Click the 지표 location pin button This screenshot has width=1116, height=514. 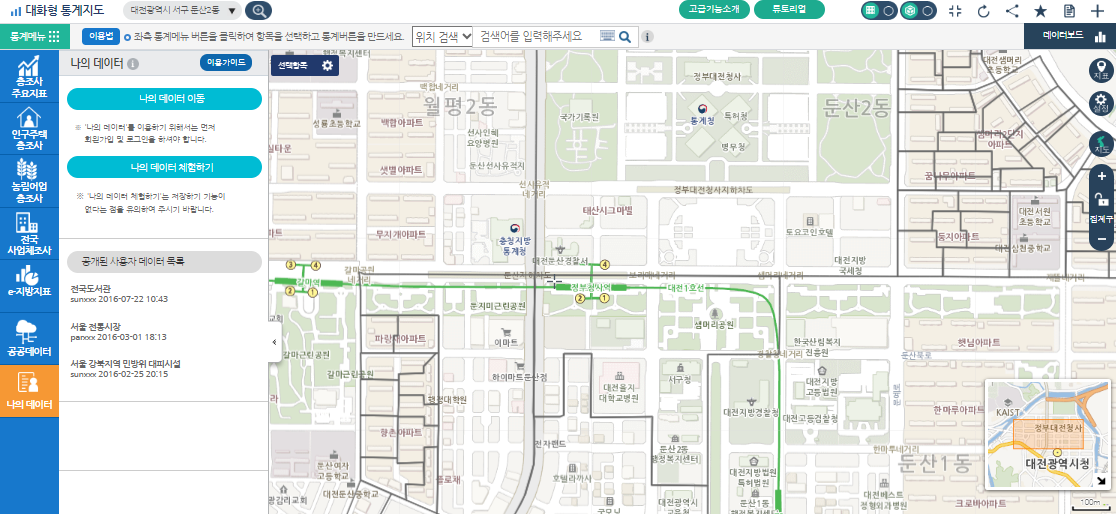1101,70
